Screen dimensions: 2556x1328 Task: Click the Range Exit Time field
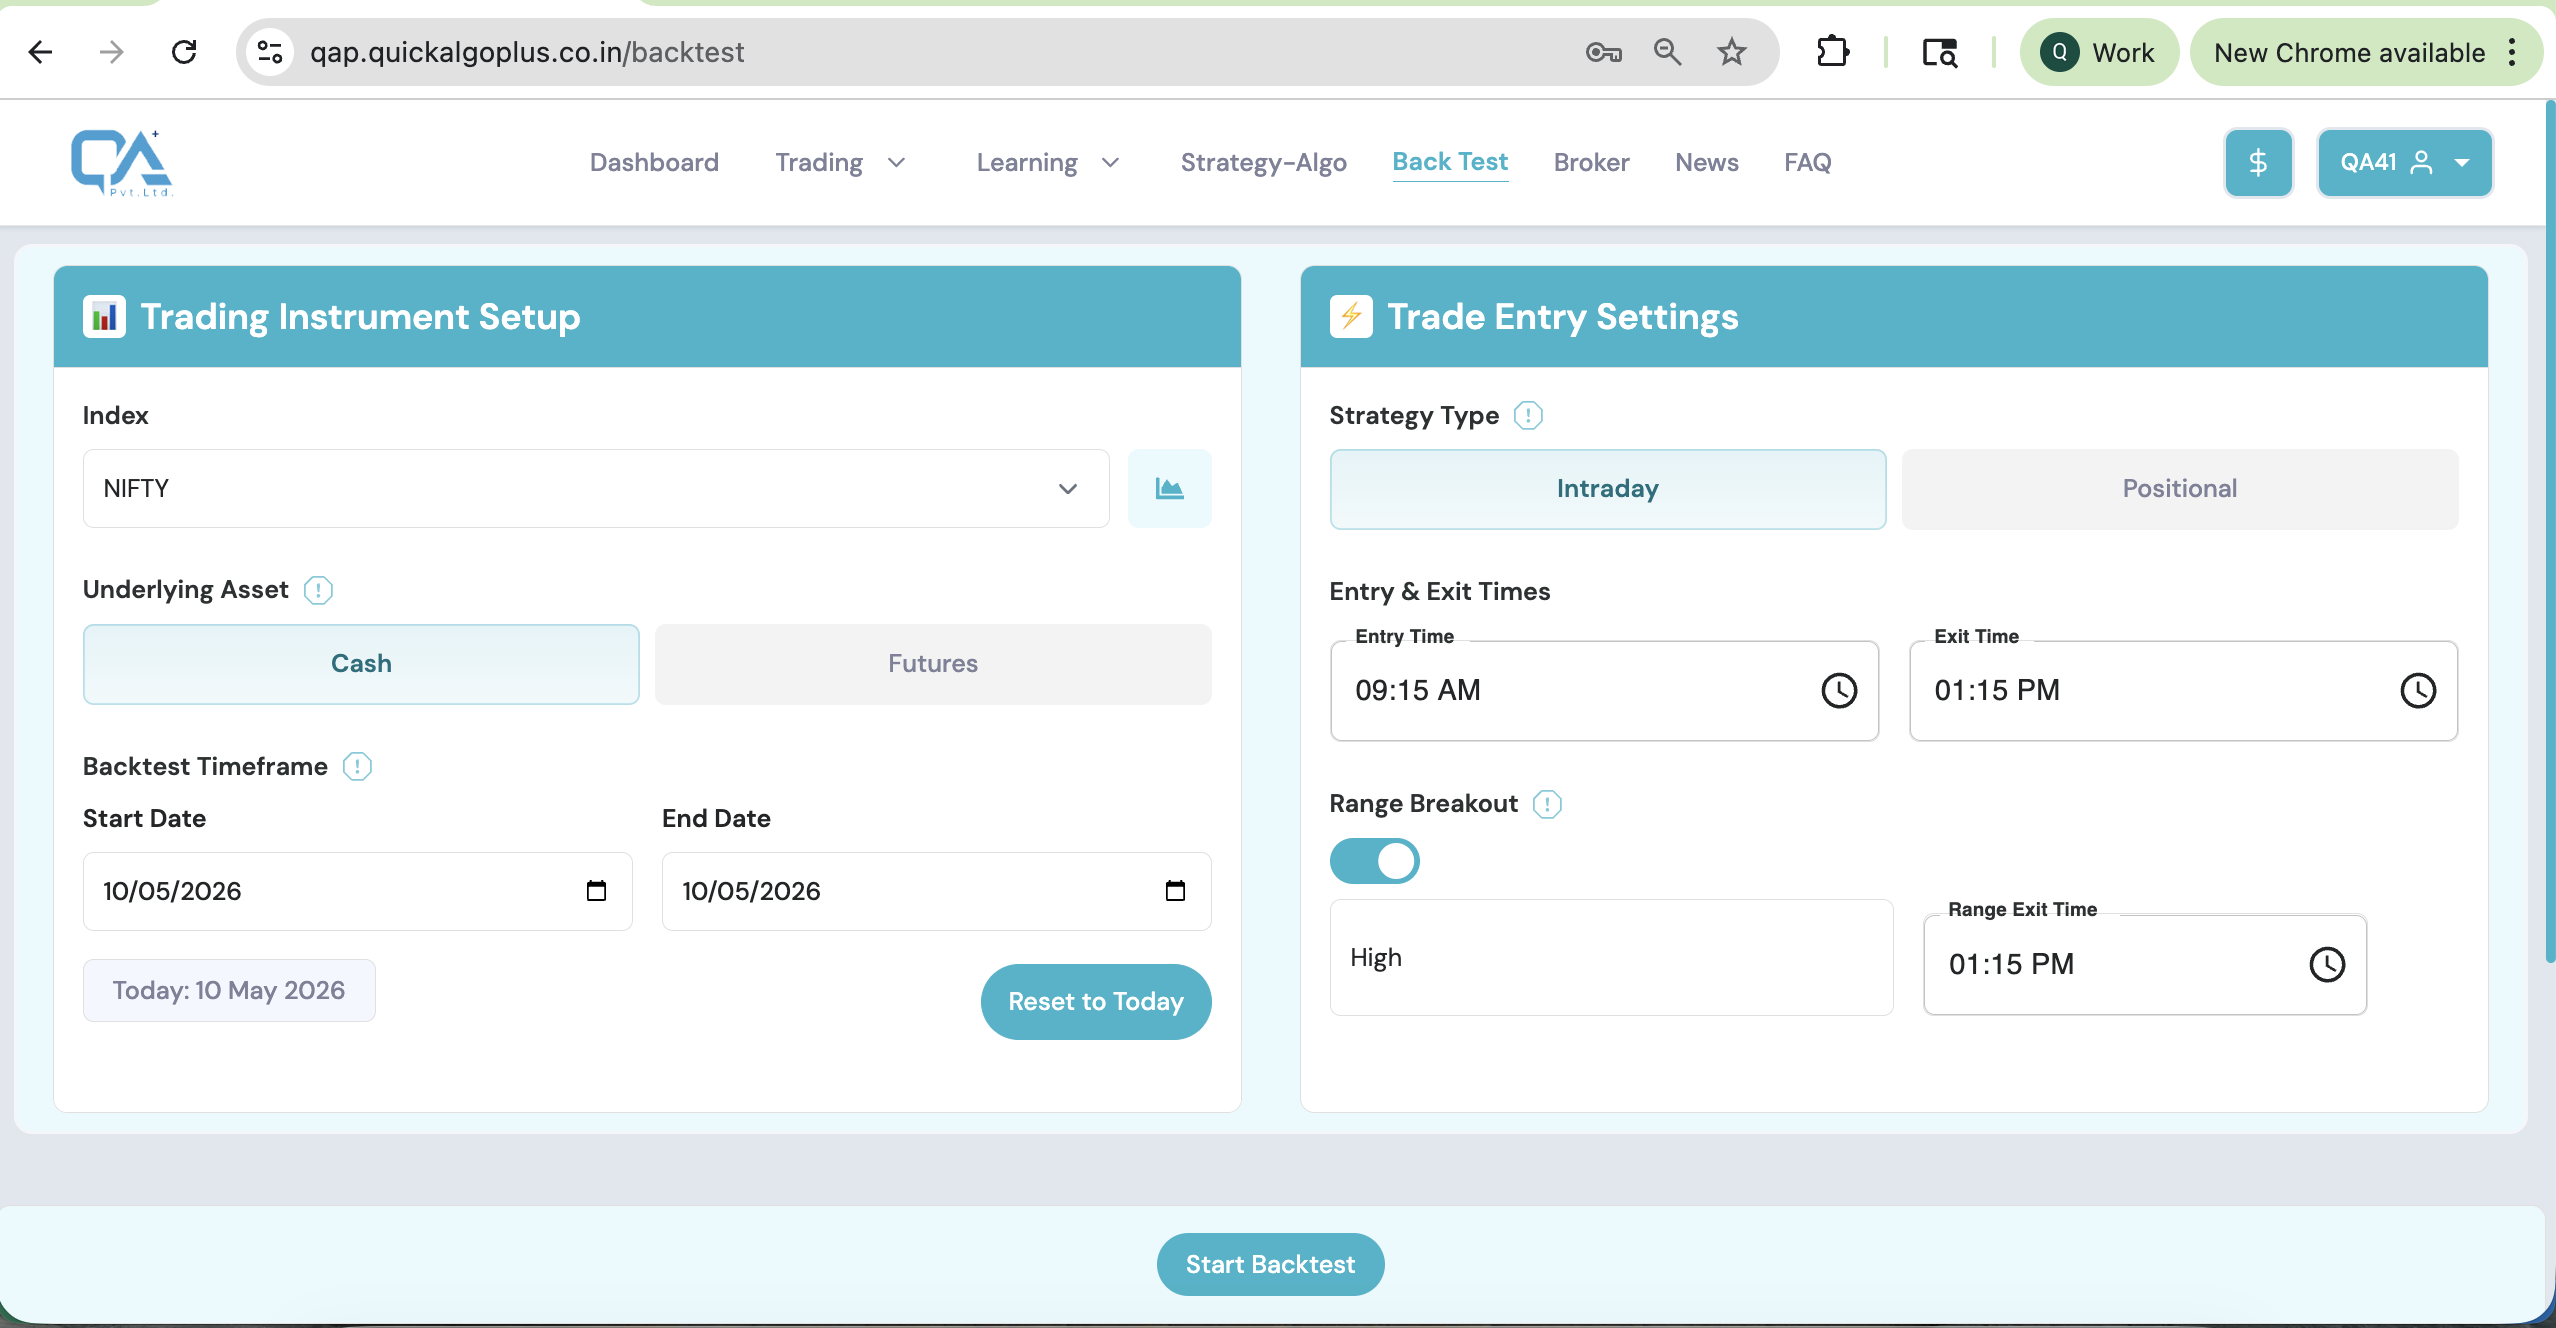(2145, 964)
